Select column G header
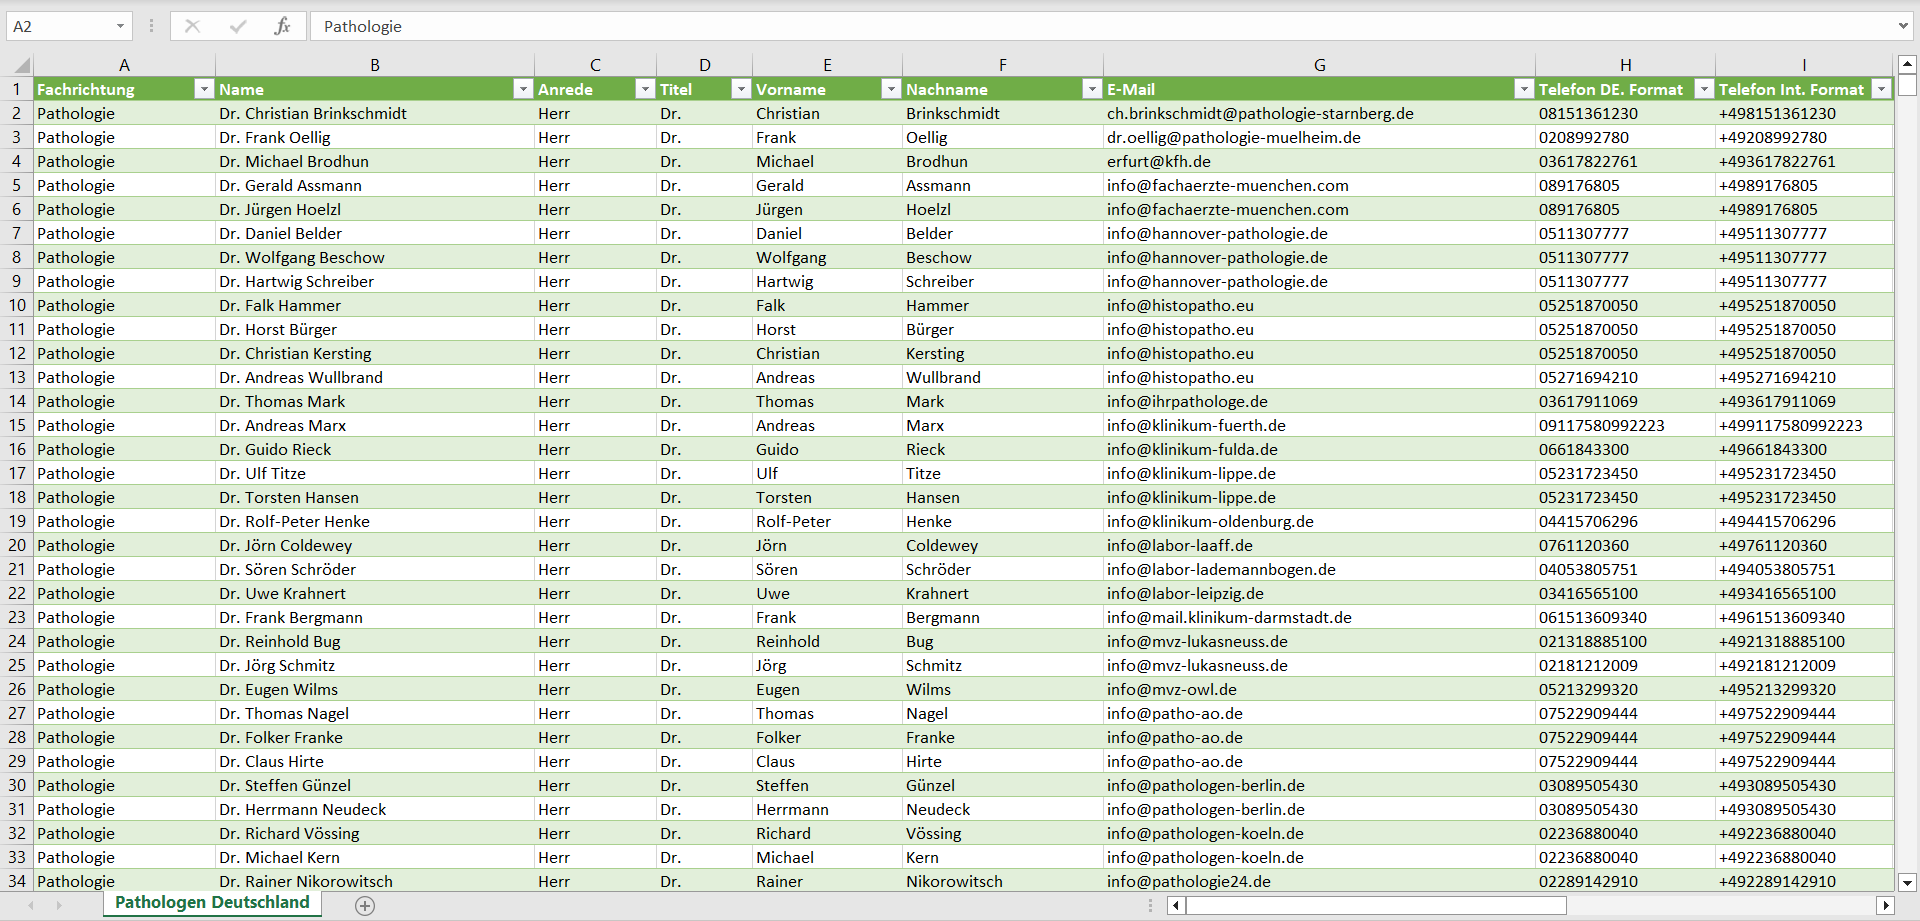 pyautogui.click(x=1319, y=65)
